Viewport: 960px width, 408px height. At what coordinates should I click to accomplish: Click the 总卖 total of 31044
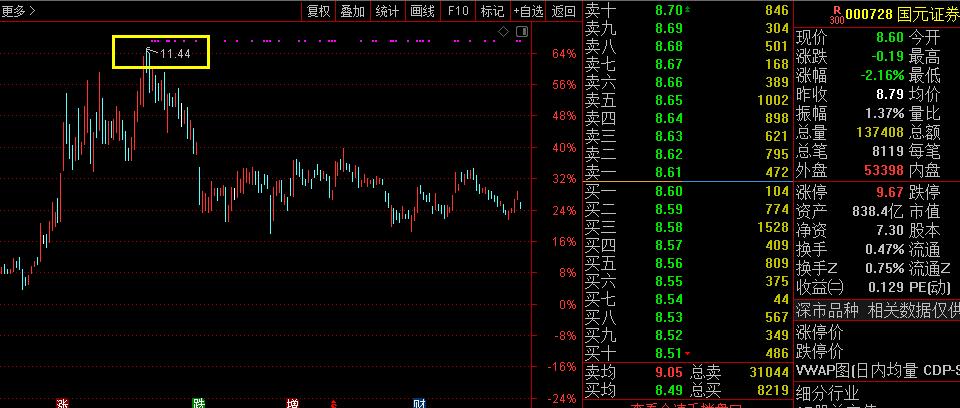click(x=768, y=372)
